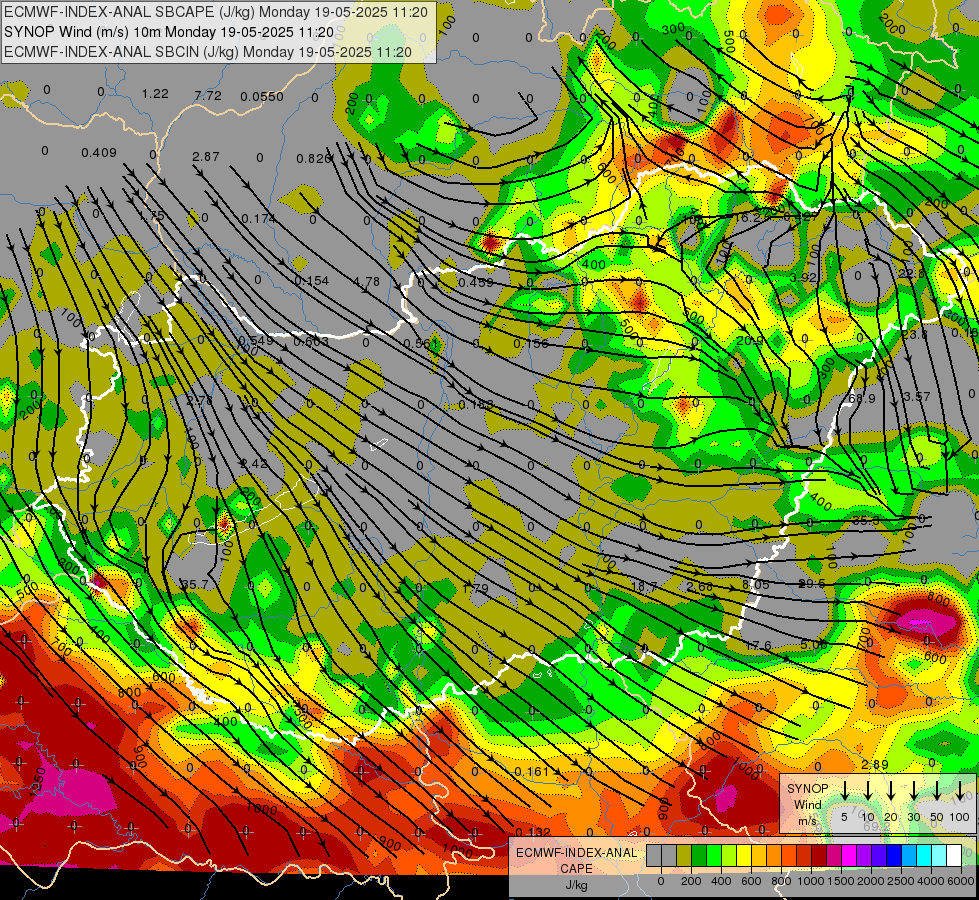
Task: Click the 2.87 value on the map
Action: [205, 156]
